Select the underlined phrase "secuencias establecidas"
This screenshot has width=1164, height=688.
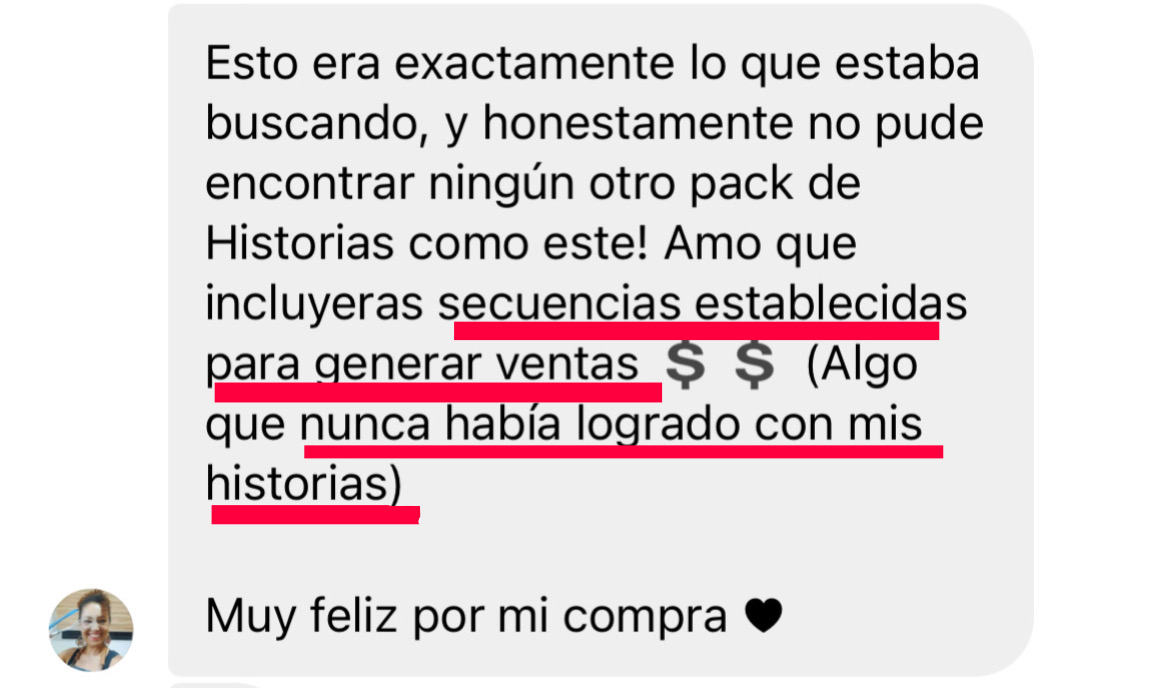[702, 304]
